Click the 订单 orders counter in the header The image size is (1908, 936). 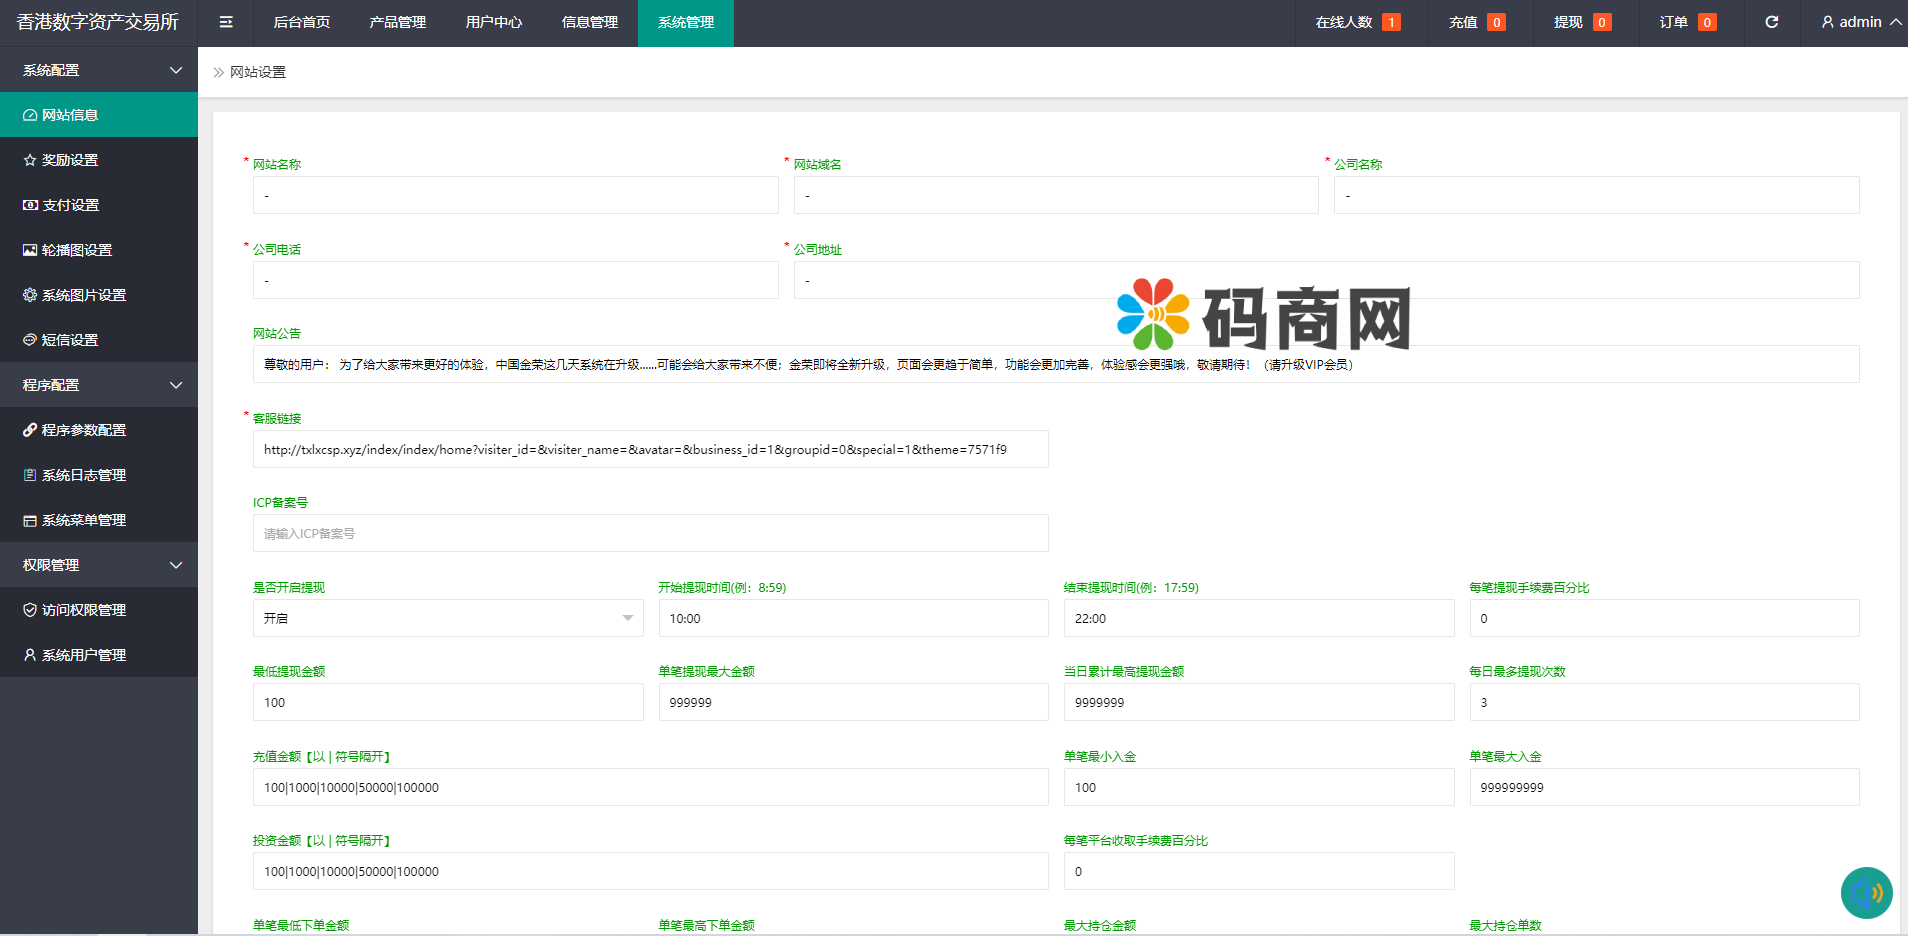tap(1686, 21)
